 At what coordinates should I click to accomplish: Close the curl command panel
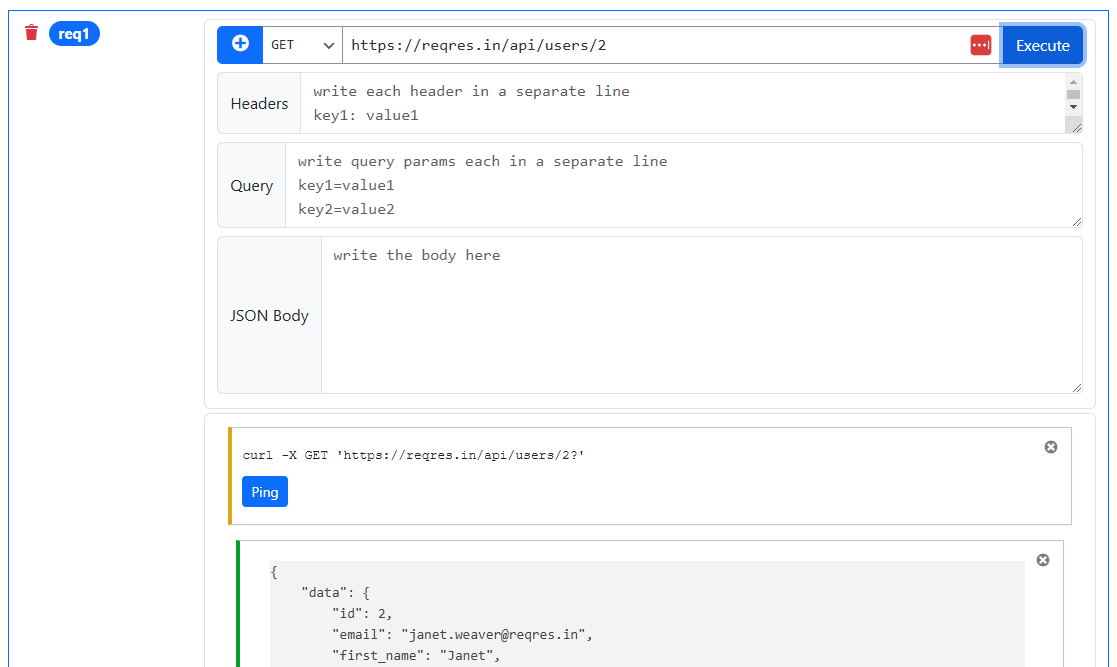(x=1051, y=447)
